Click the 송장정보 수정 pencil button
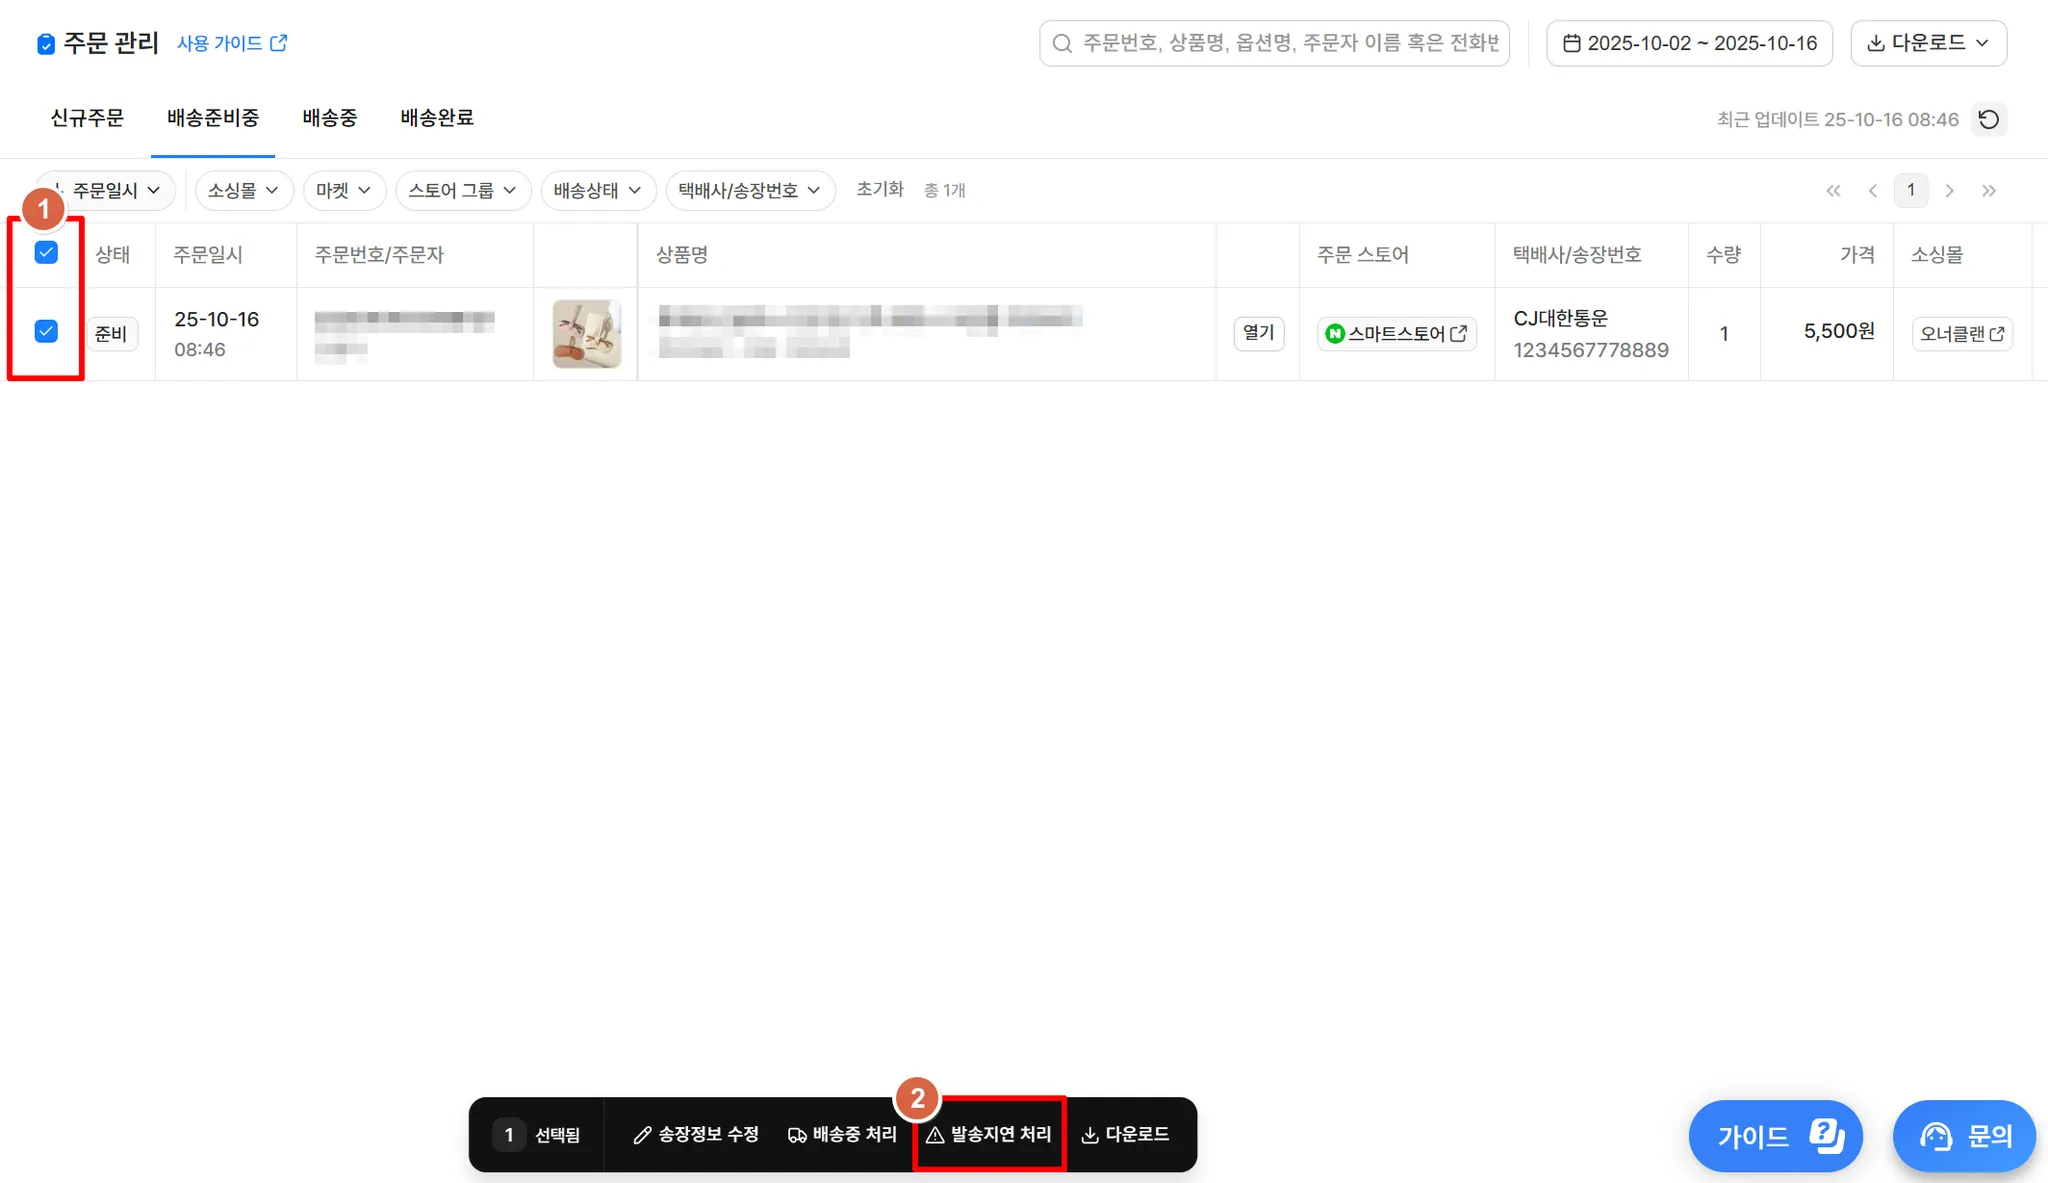The width and height of the screenshot is (2048, 1183). pos(696,1134)
